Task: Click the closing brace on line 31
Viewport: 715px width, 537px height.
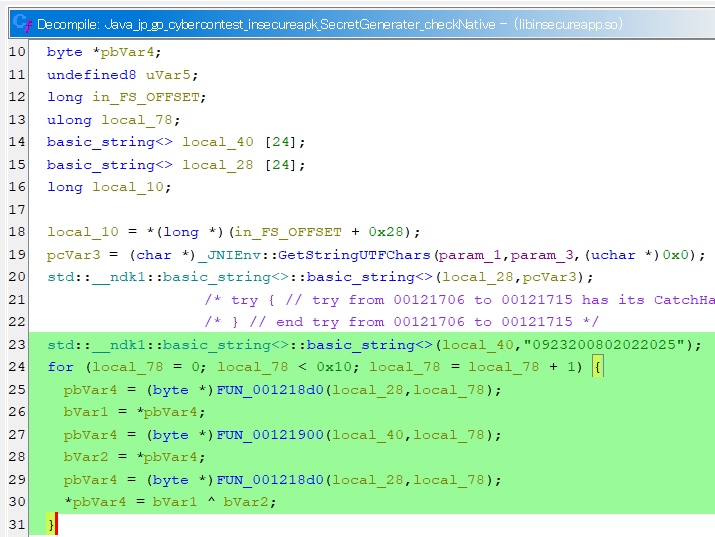Action: [51, 525]
